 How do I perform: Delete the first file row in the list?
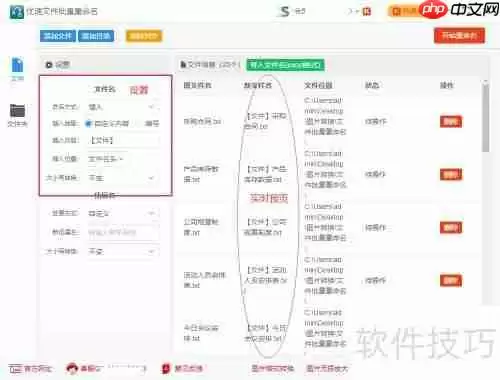[x=451, y=122]
